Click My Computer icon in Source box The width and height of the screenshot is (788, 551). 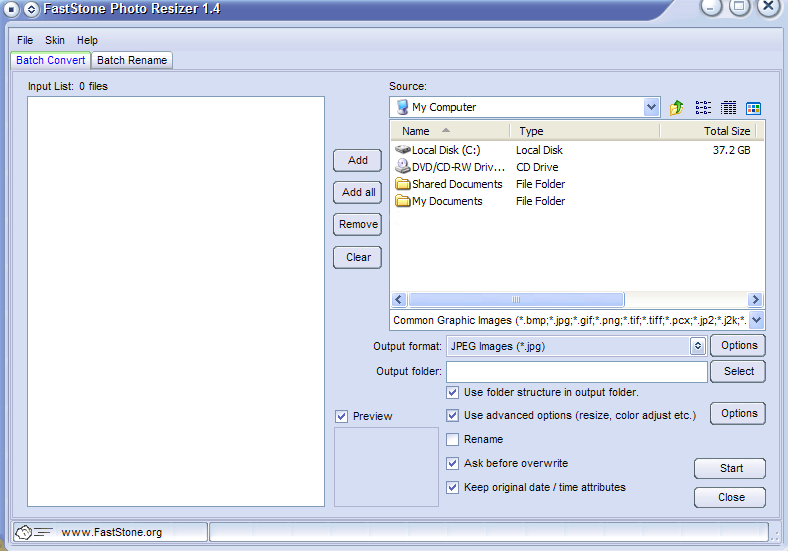403,107
